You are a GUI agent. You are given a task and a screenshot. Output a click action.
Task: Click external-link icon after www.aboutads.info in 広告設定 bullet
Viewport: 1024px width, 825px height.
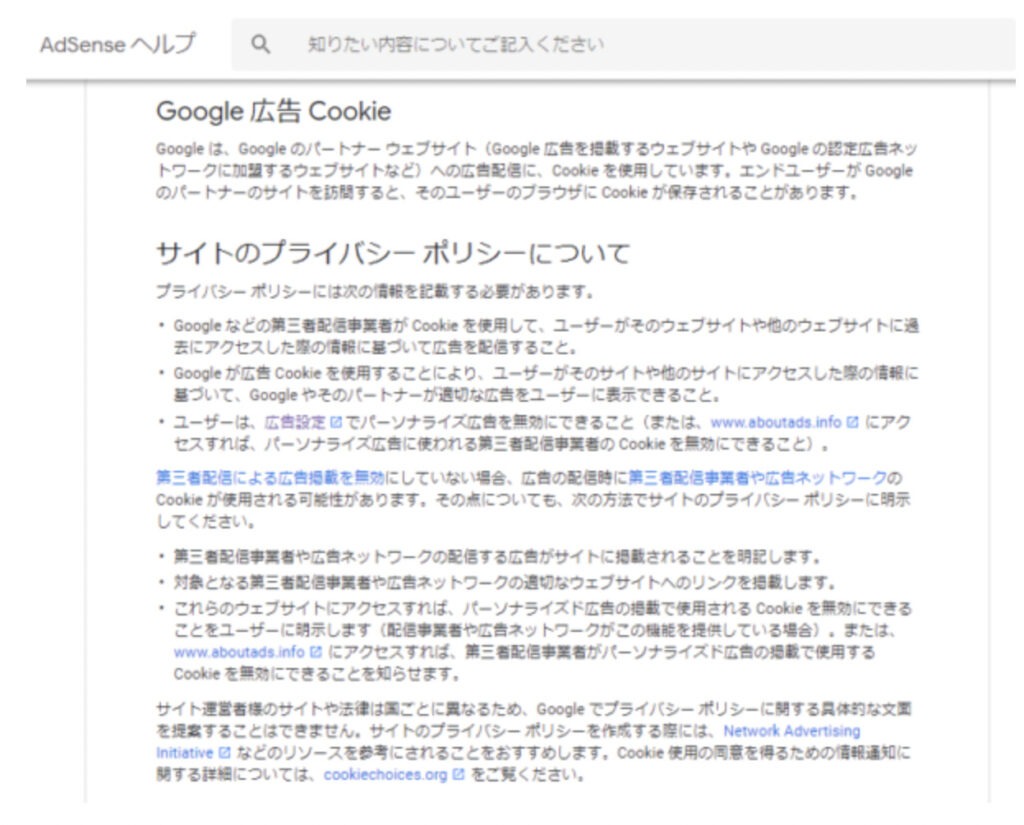tap(852, 423)
